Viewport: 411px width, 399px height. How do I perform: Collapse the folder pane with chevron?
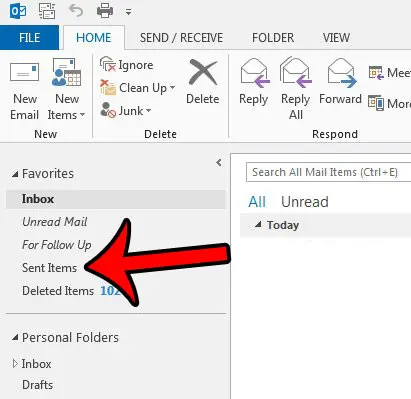coord(219,163)
